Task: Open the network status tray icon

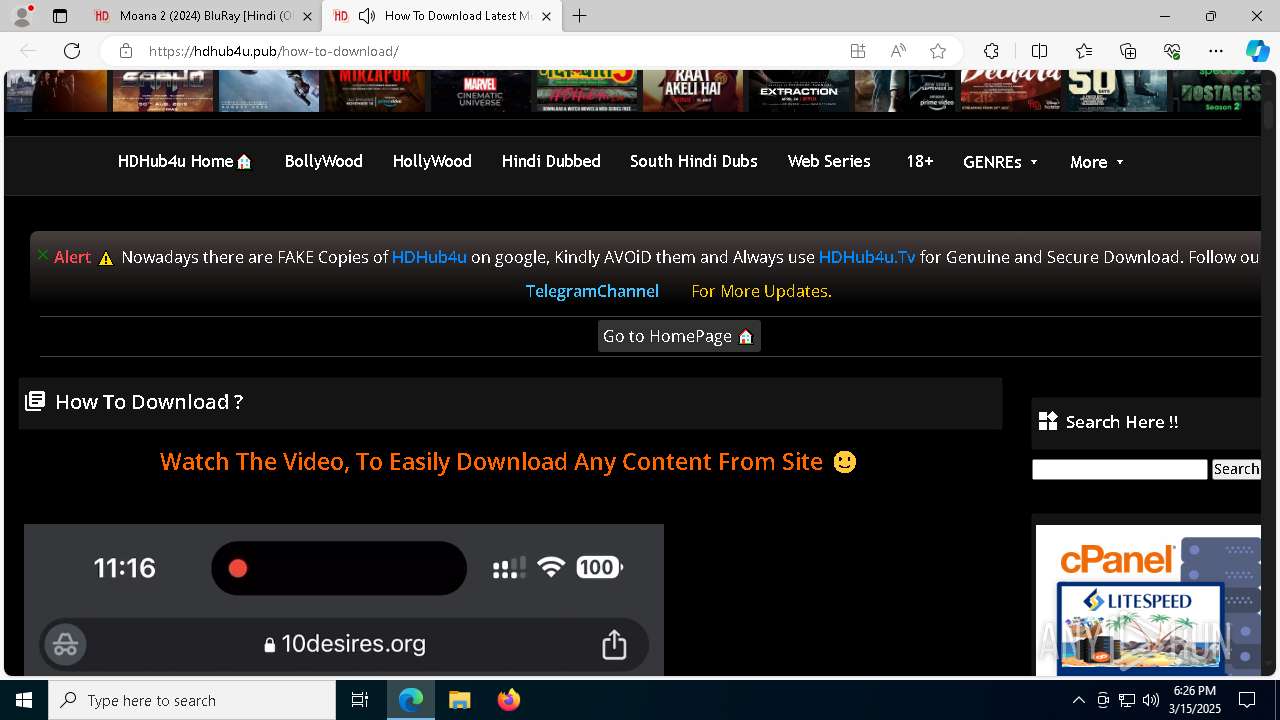Action: 1127,700
